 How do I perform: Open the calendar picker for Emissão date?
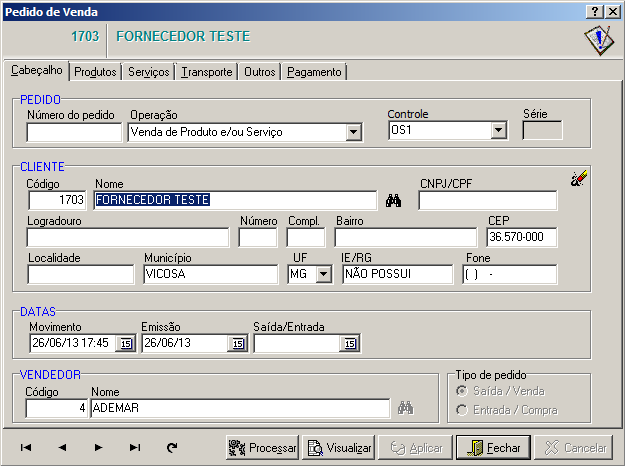point(237,344)
